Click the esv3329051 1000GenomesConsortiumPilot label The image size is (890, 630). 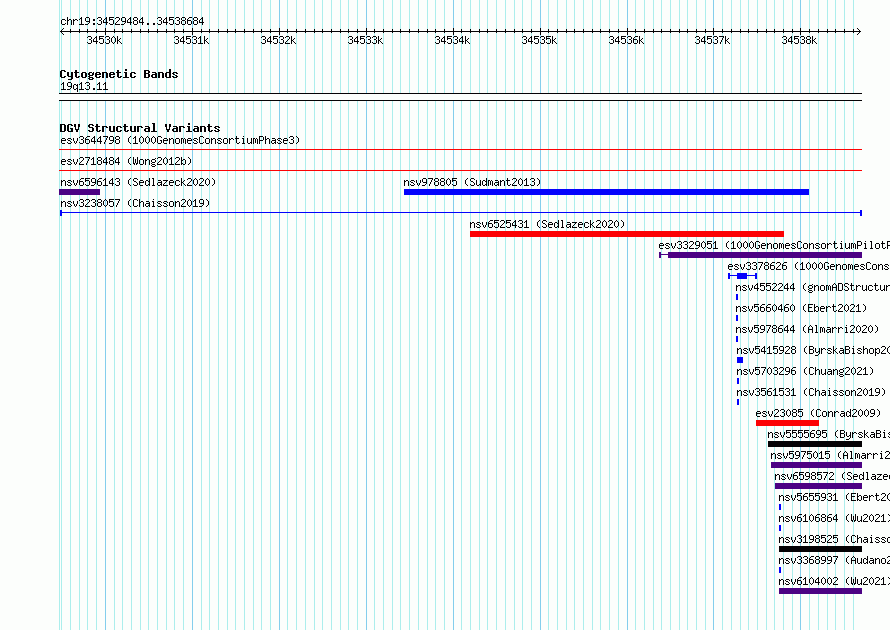[774, 245]
